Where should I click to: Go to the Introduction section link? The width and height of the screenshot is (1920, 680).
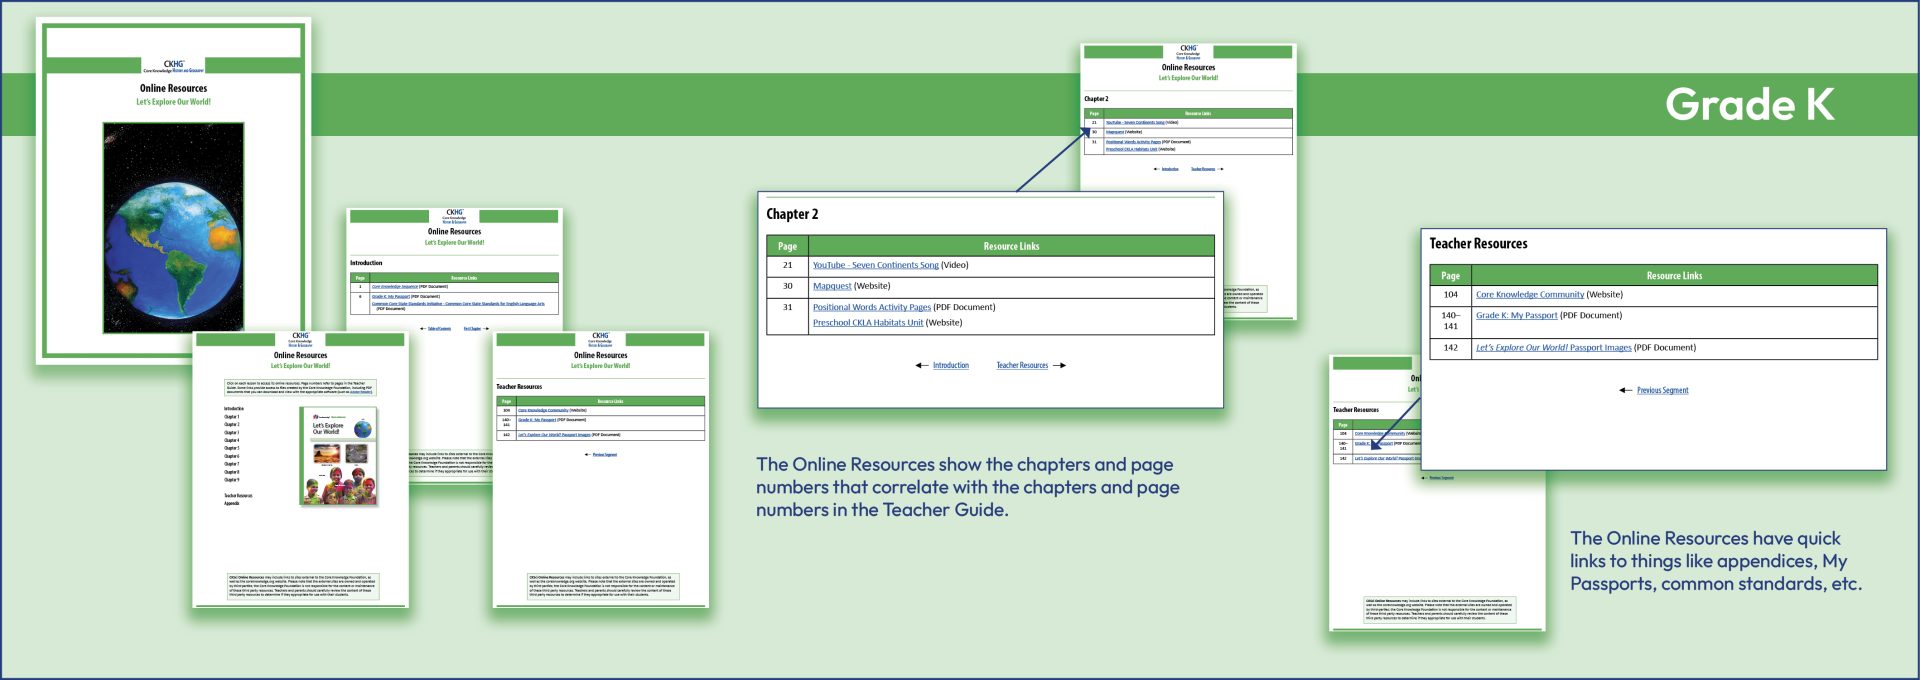(x=950, y=366)
